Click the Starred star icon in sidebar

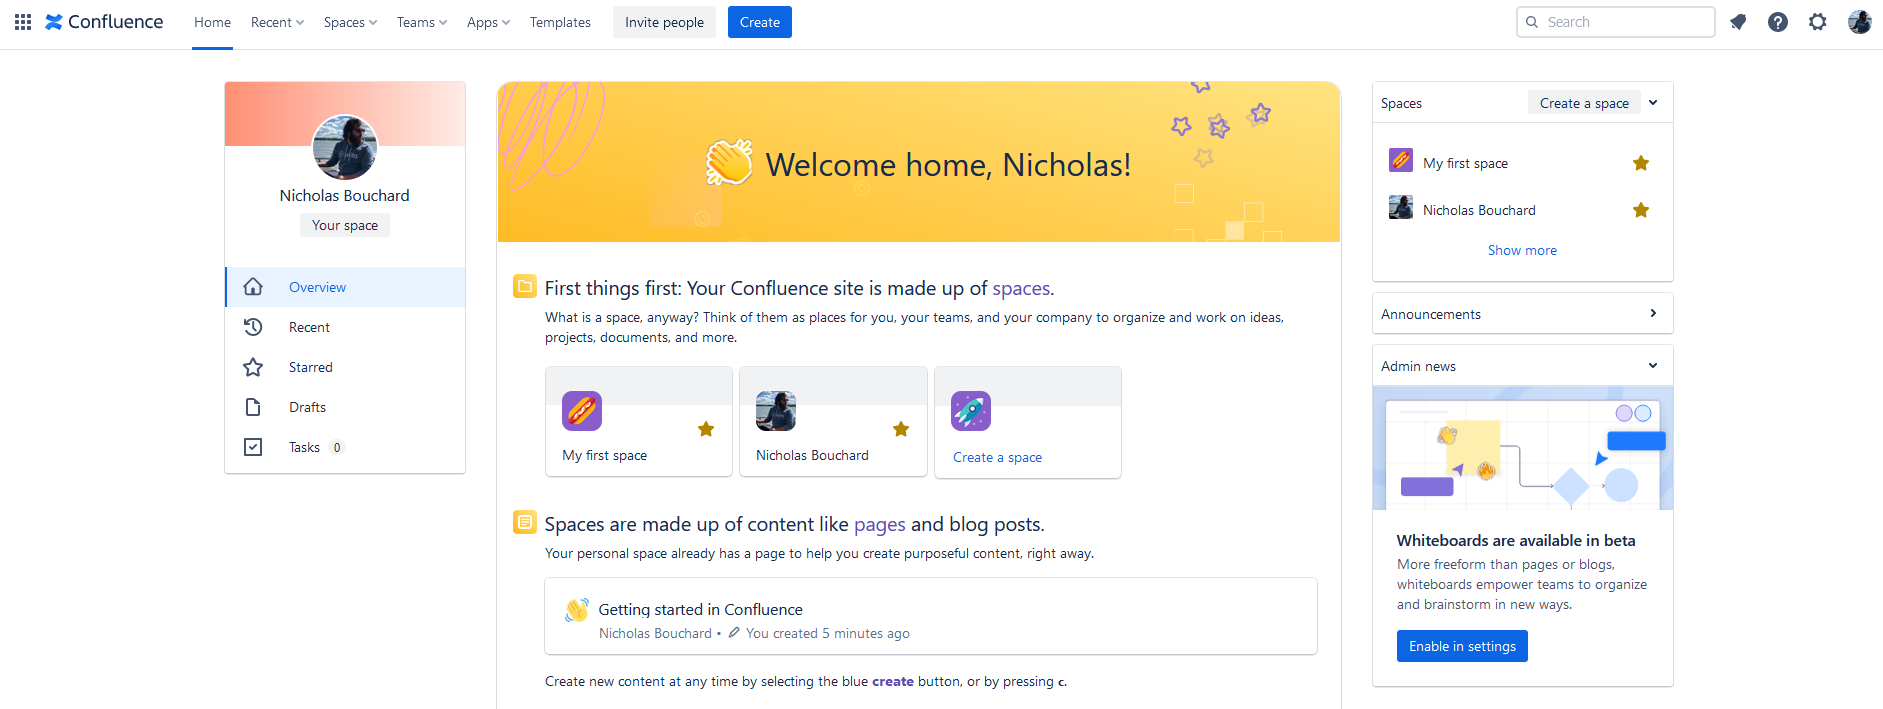[253, 367]
